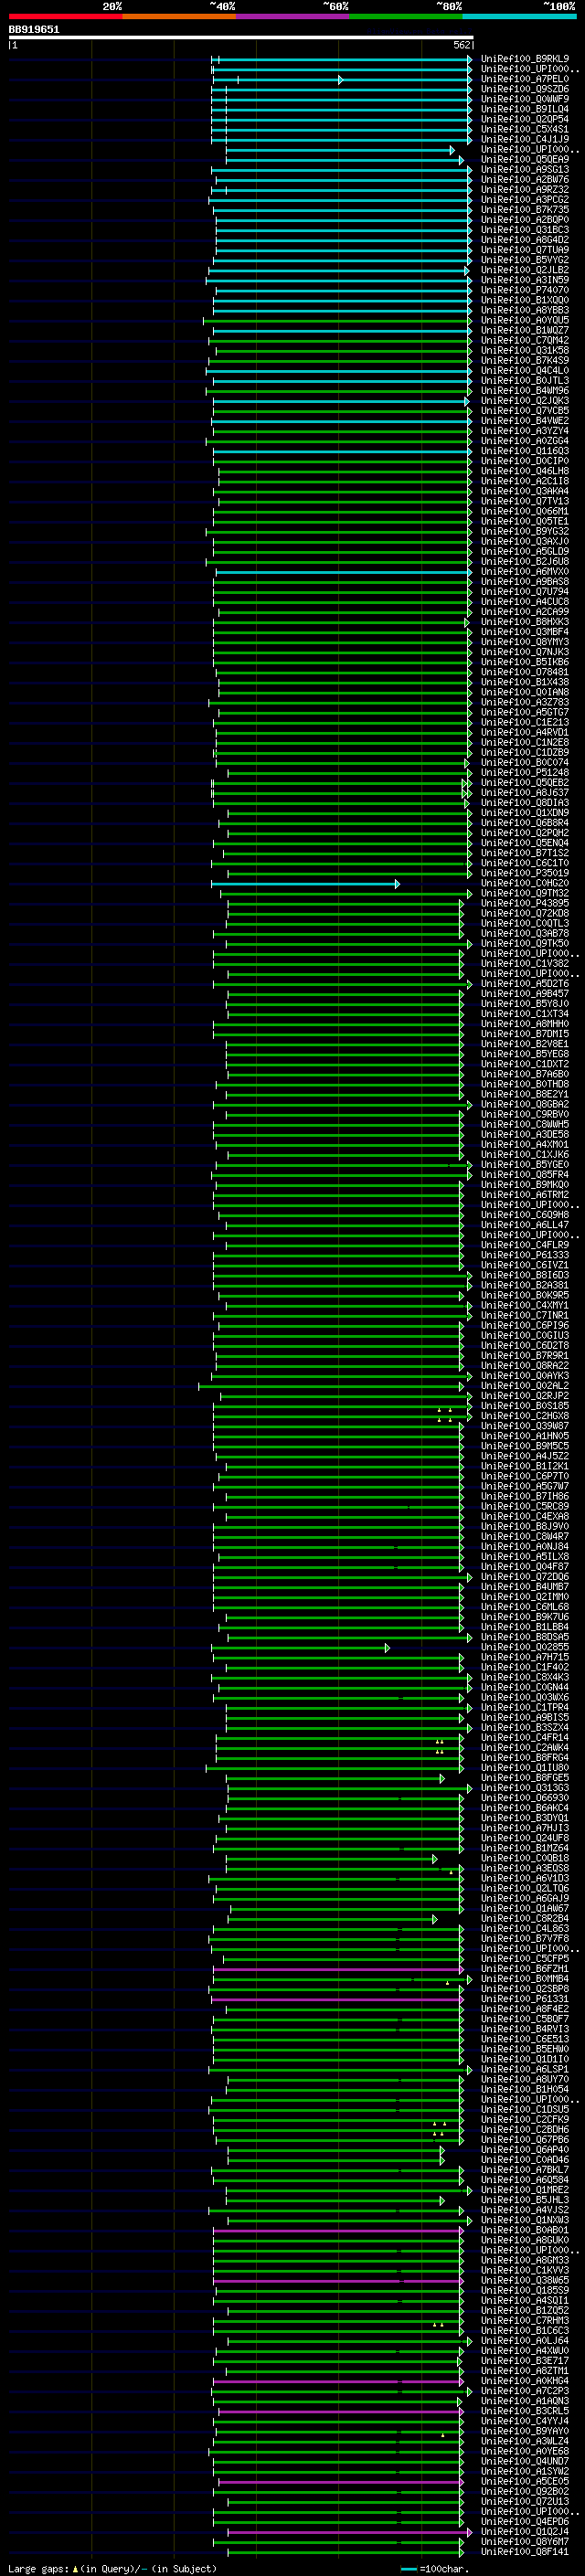Screen dimensions: 585x2576
Task: Select hit label UniRef100_Q8Y6M7
Action: coord(525,2542)
